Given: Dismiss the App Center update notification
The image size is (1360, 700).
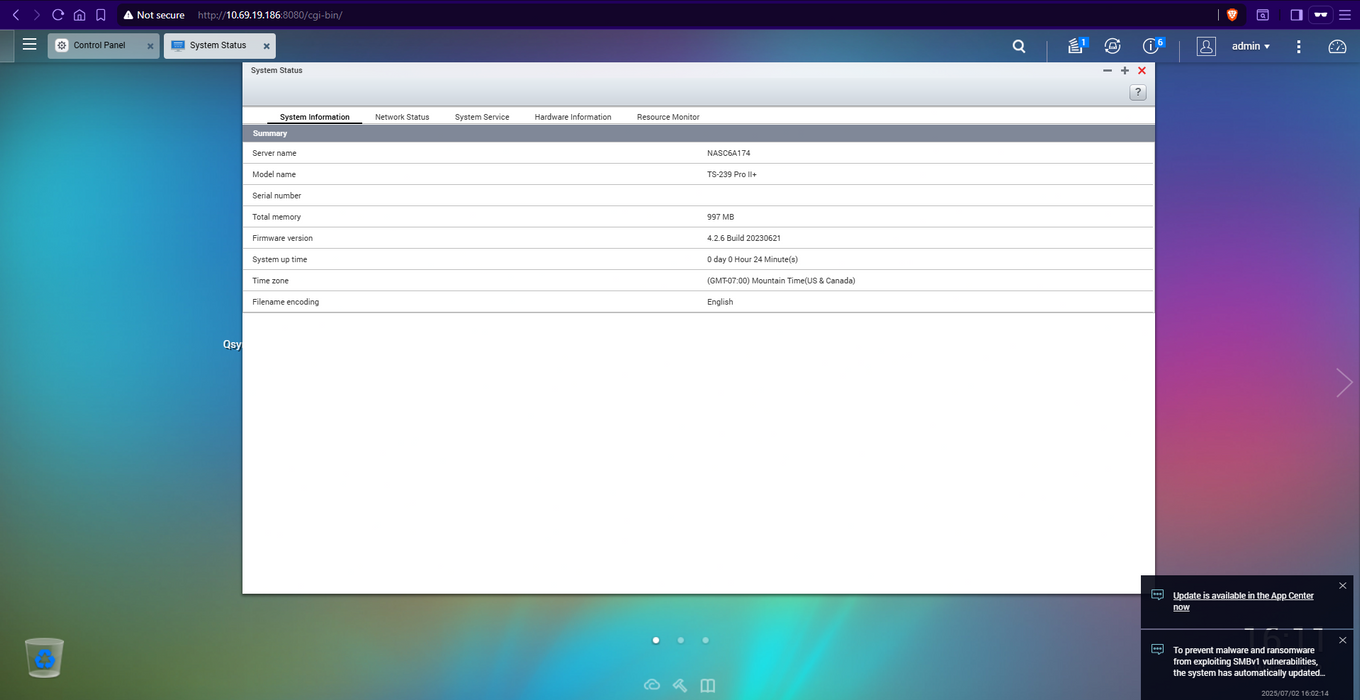Looking at the screenshot, I should 1343,585.
